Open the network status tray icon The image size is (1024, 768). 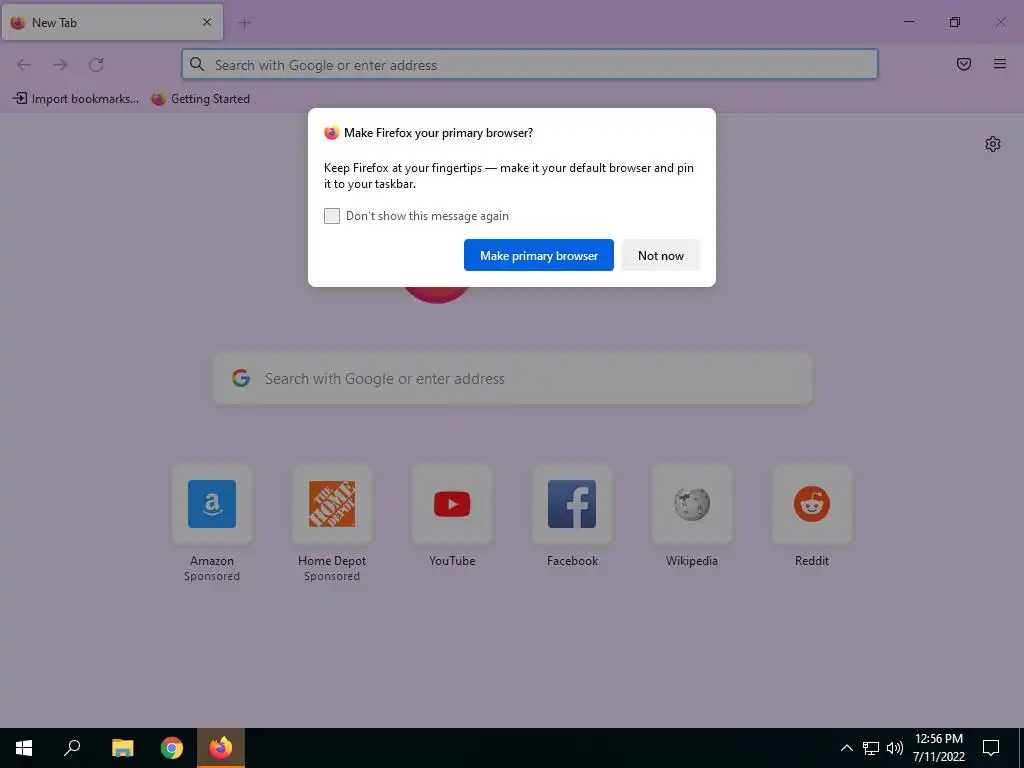click(x=871, y=748)
